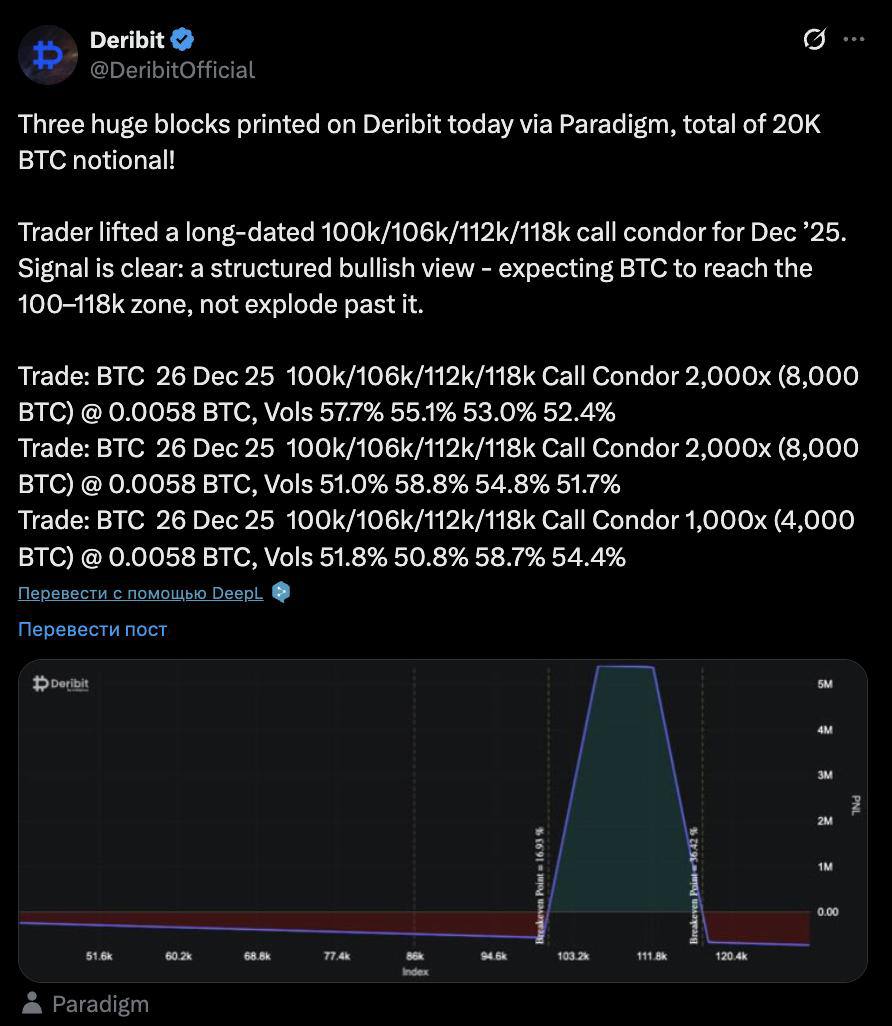Click "Перевести с помощью DeepL" link
The height and width of the screenshot is (1026, 892).
coord(140,593)
